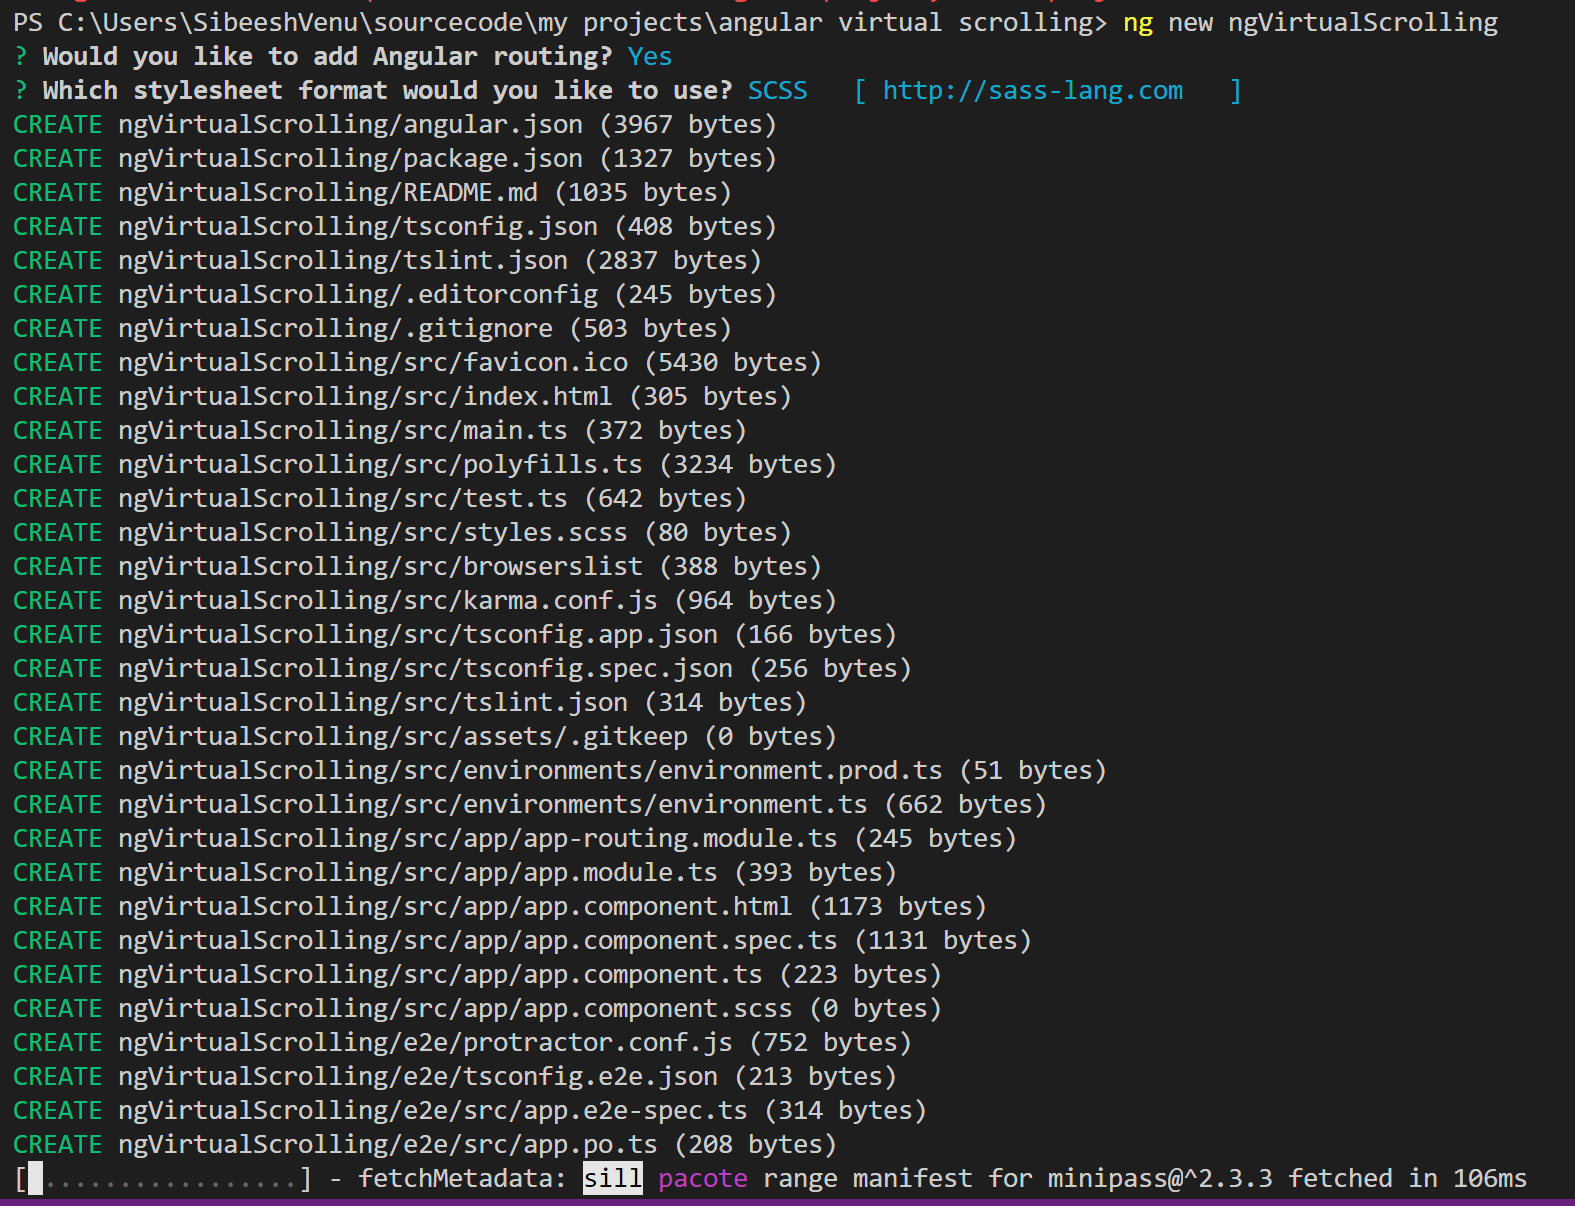Open the http://sass-lang.com link
1575x1206 pixels.
1032,91
